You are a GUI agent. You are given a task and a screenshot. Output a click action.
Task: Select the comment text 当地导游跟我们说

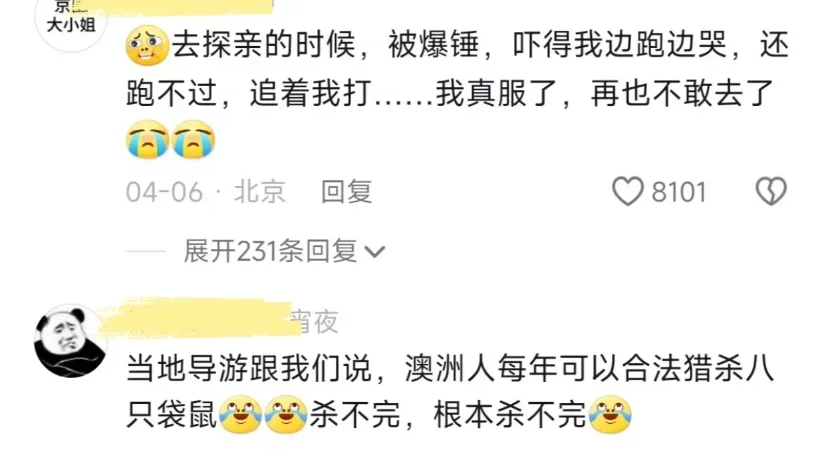point(249,368)
